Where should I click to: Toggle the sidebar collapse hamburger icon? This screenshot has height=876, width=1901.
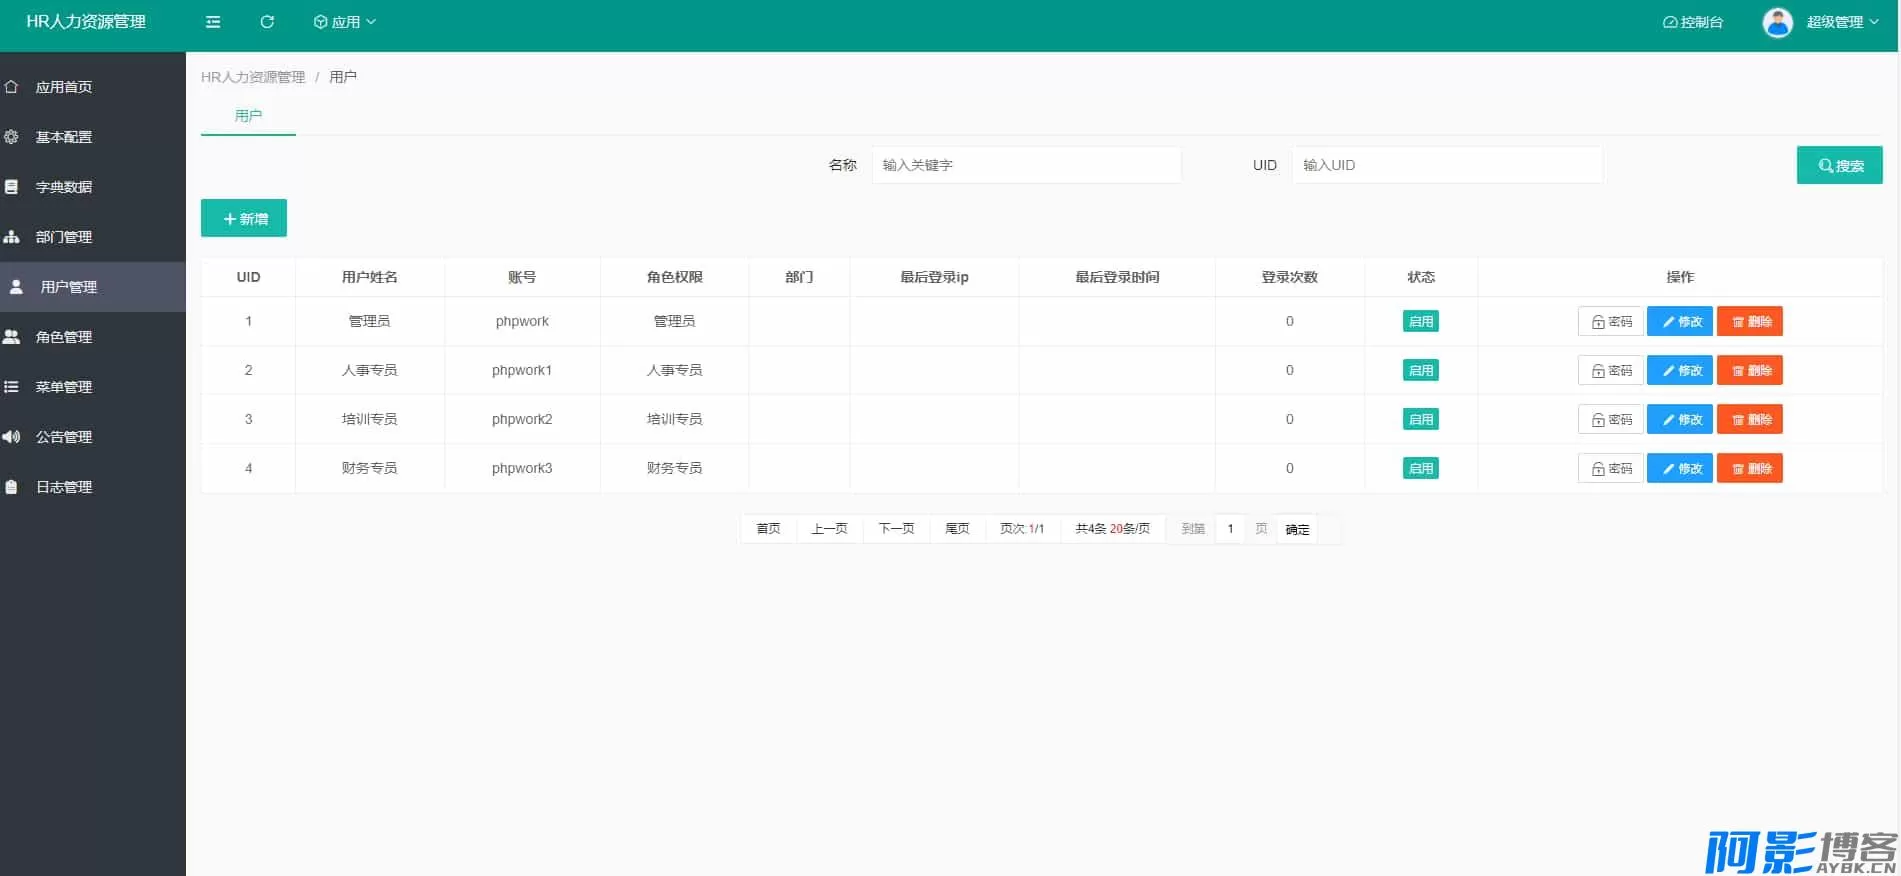(213, 22)
